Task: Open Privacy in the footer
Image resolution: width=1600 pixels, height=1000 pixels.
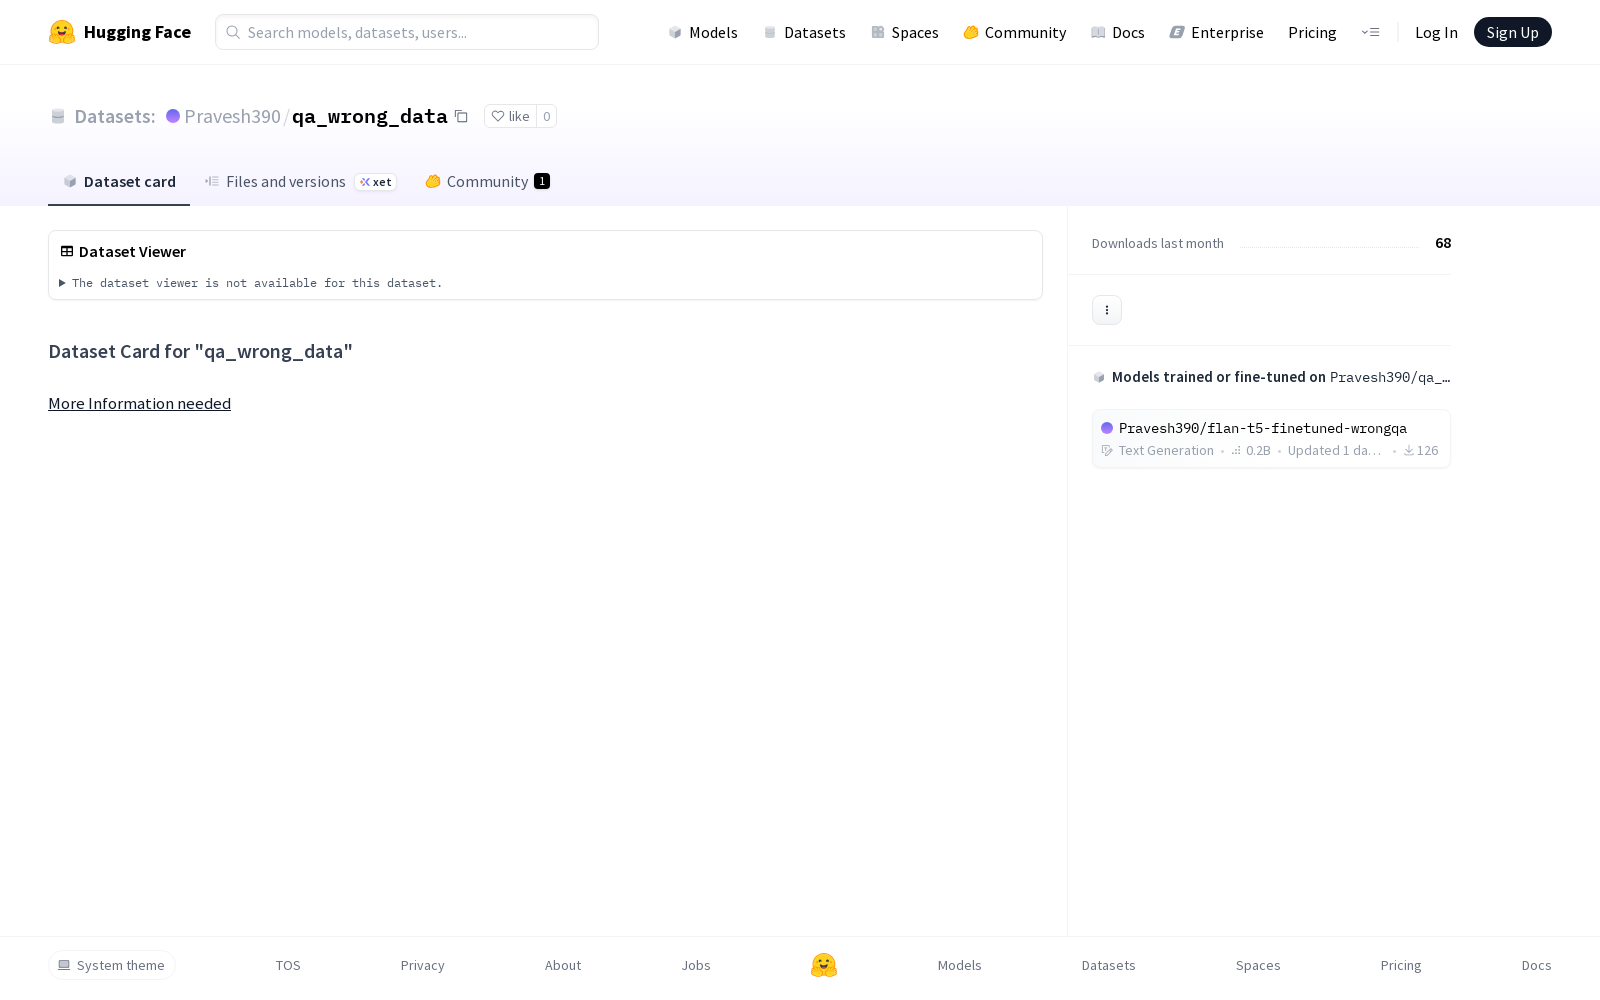Action: tap(423, 965)
